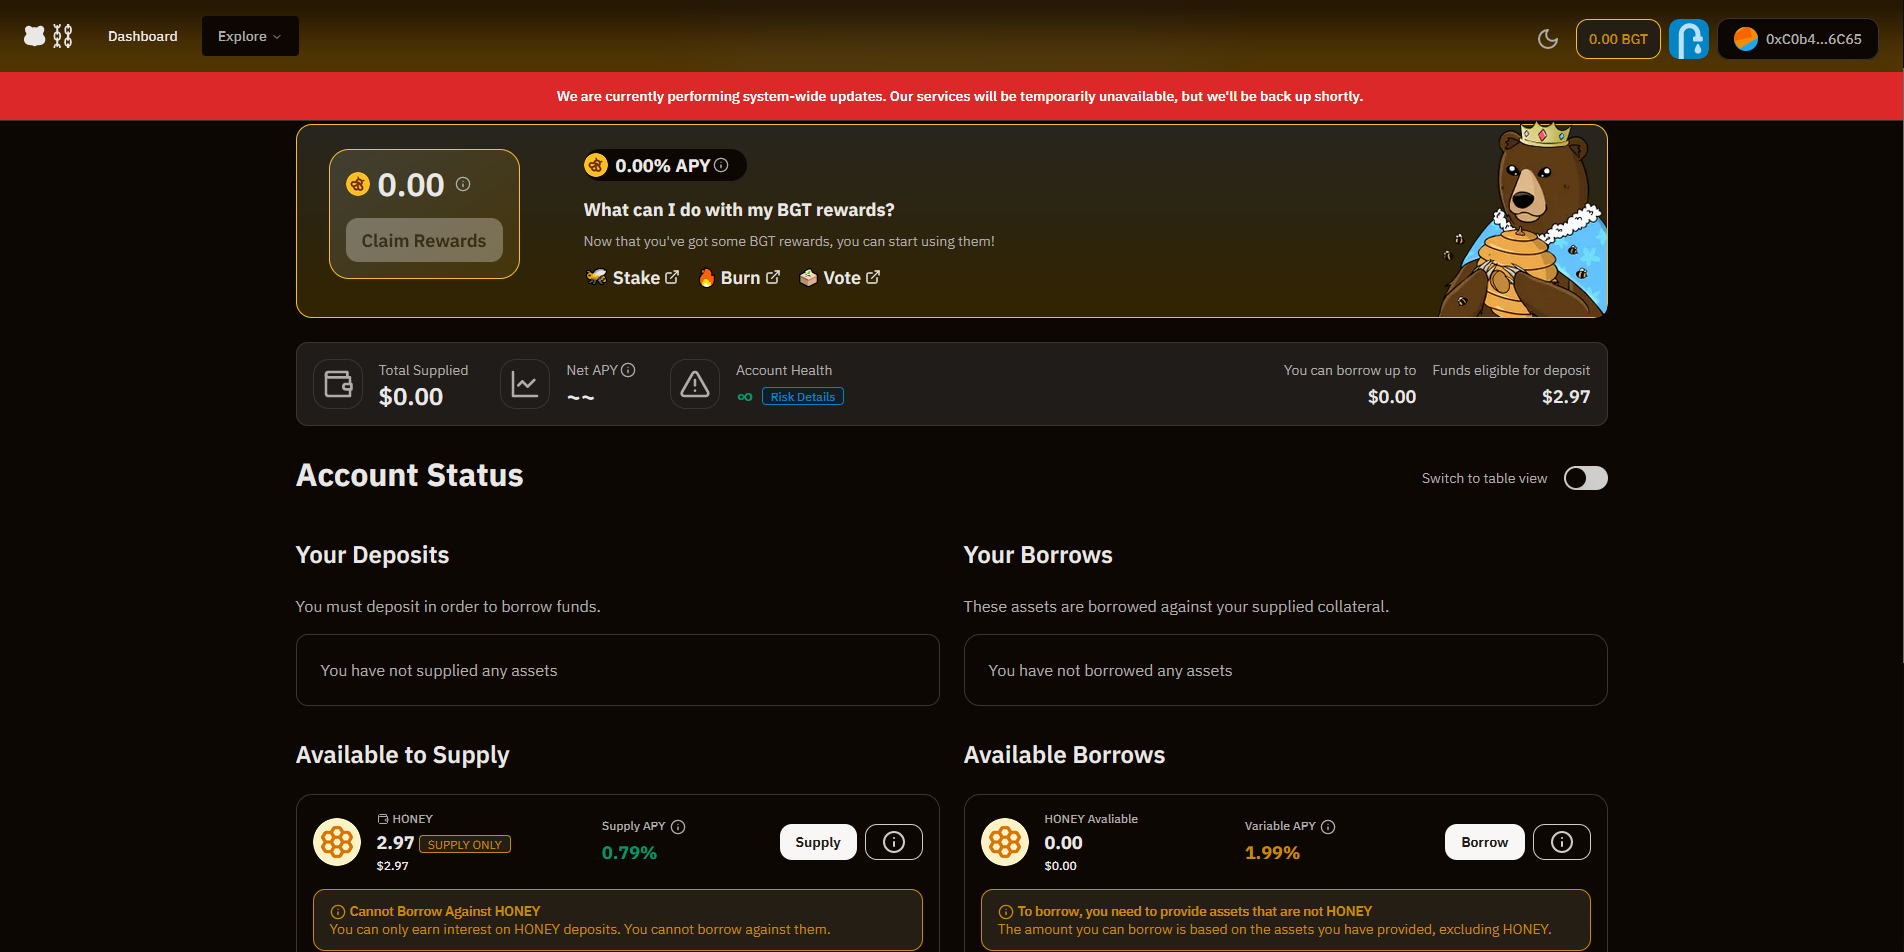Toggle dark mode with the moon icon

click(x=1547, y=39)
